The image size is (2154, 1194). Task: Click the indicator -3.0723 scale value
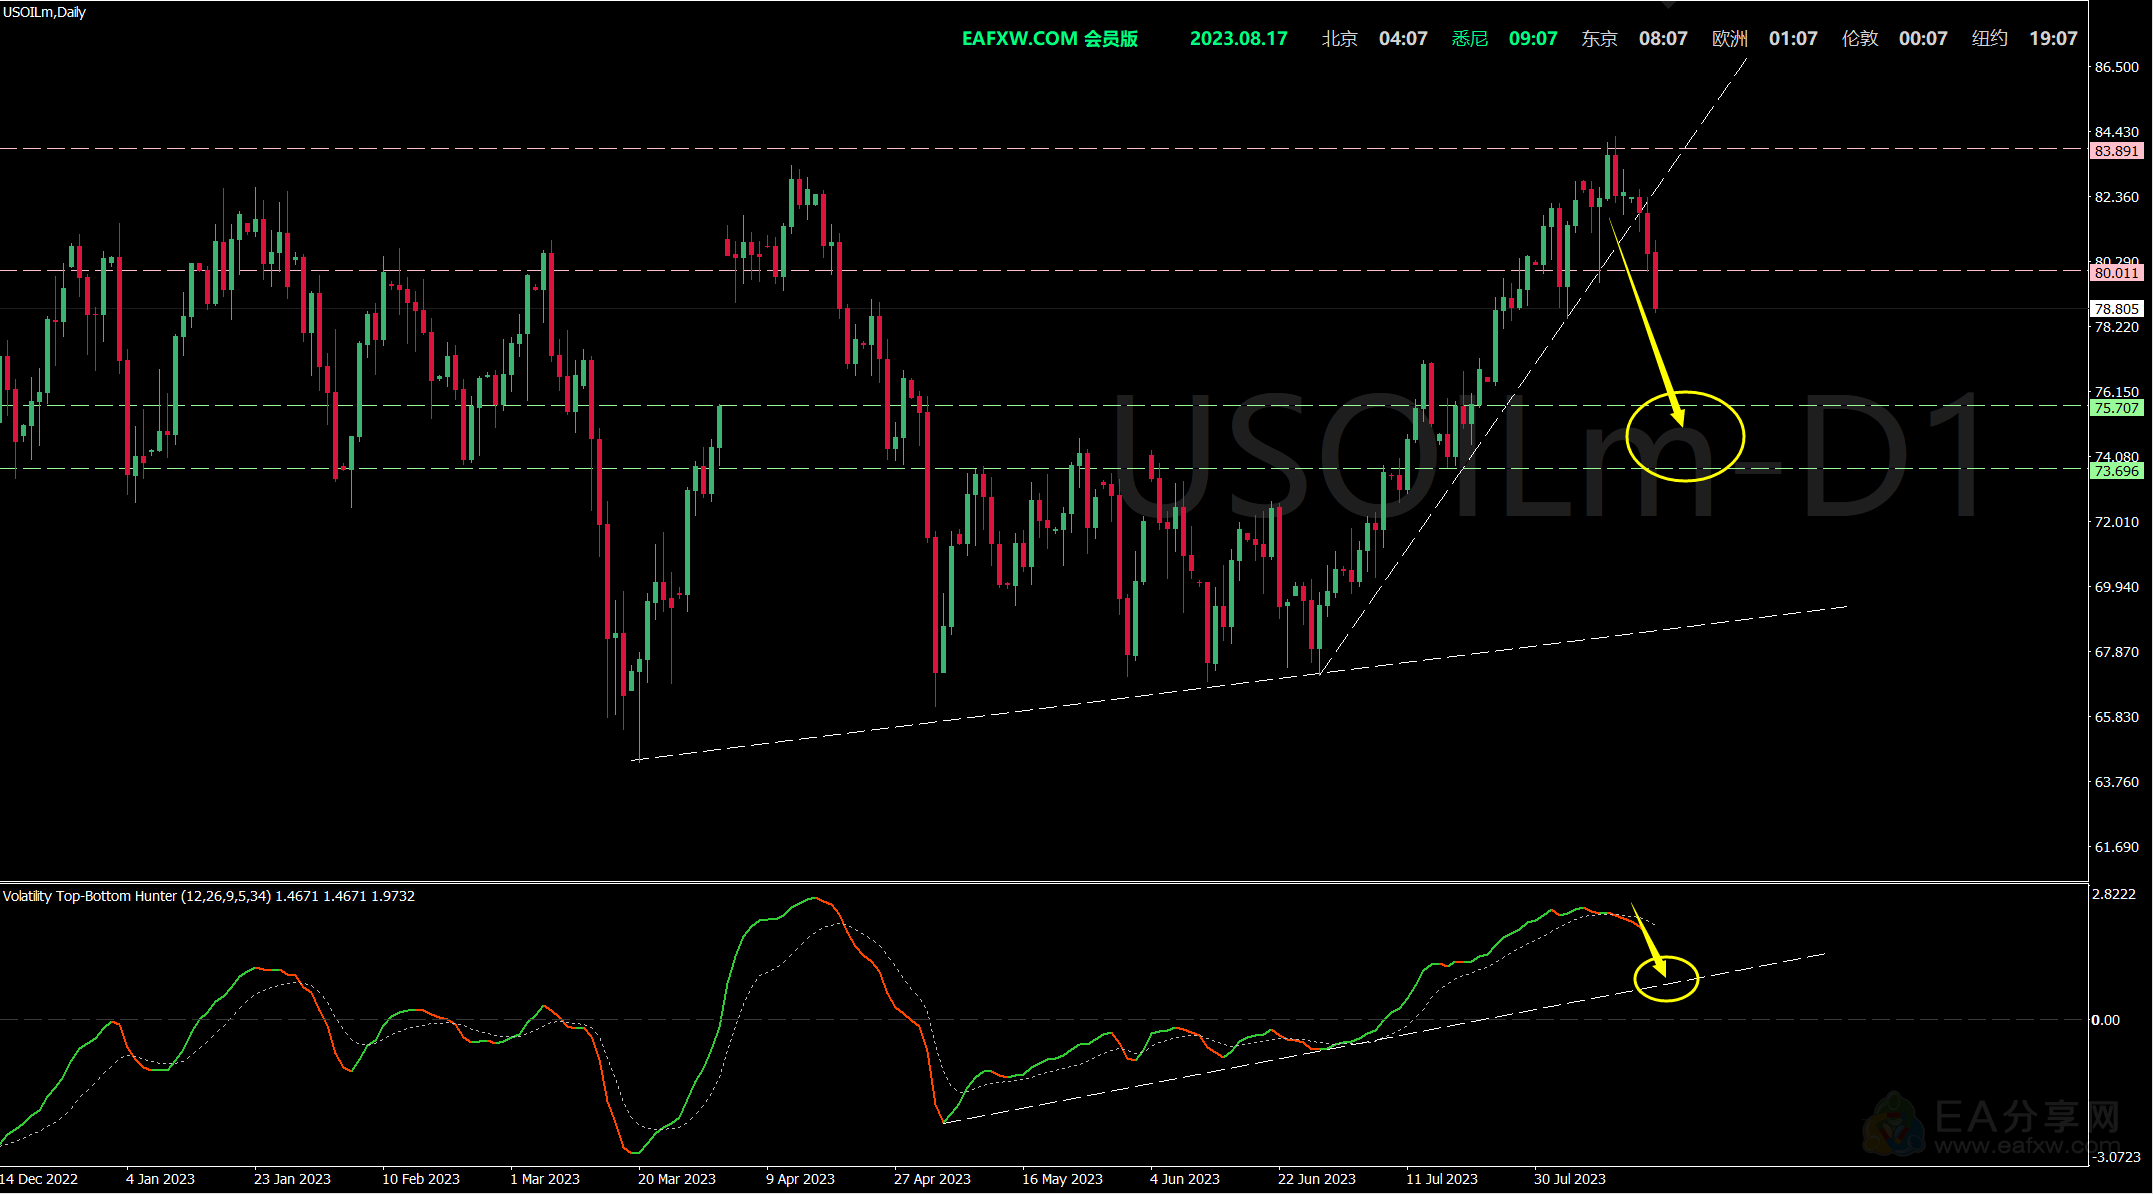pos(2117,1157)
